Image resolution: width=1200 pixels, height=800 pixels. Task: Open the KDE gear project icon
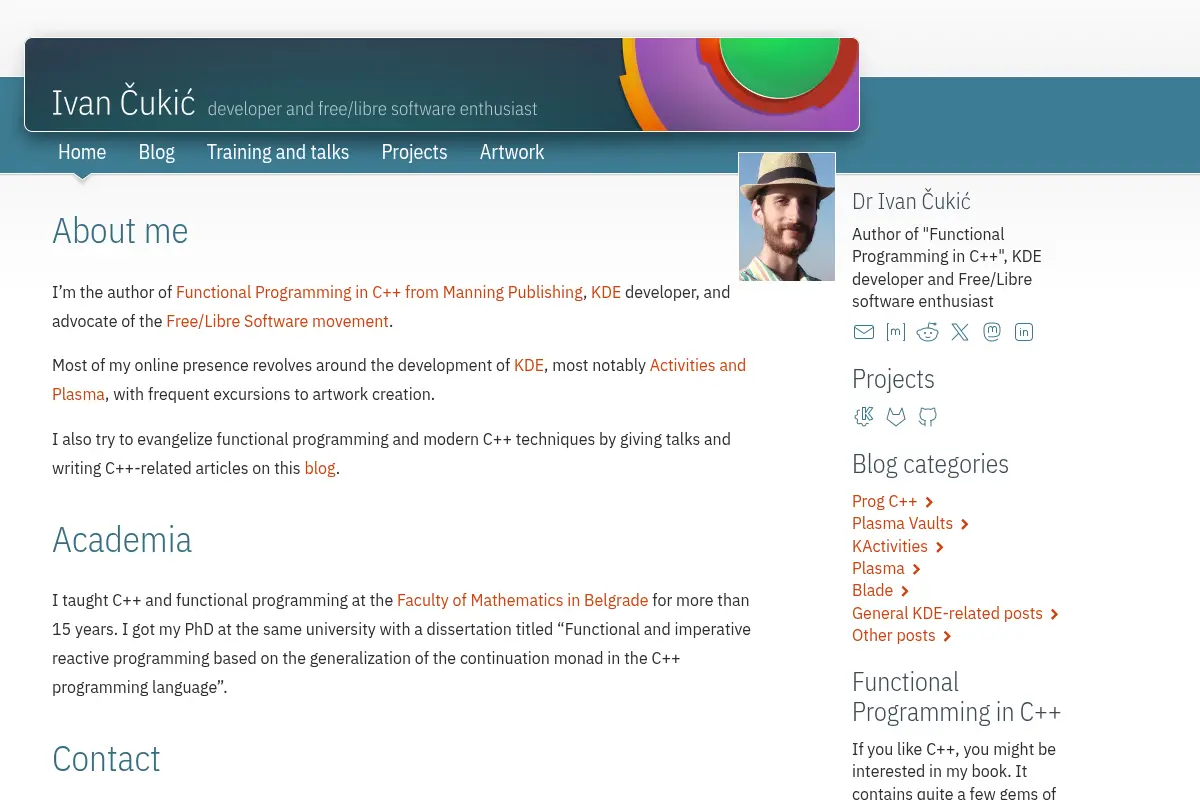(x=864, y=417)
